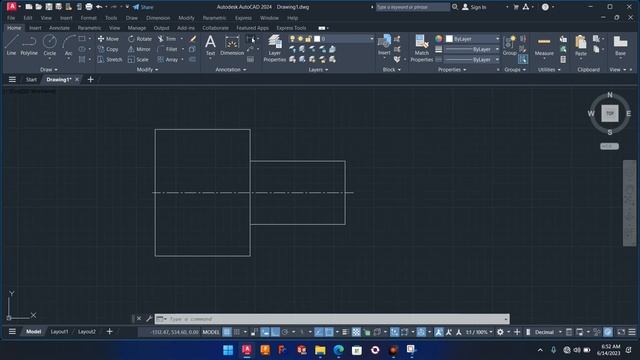Viewport: 640px width, 360px height.
Task: Activate the Stretch command
Action: click(x=110, y=59)
